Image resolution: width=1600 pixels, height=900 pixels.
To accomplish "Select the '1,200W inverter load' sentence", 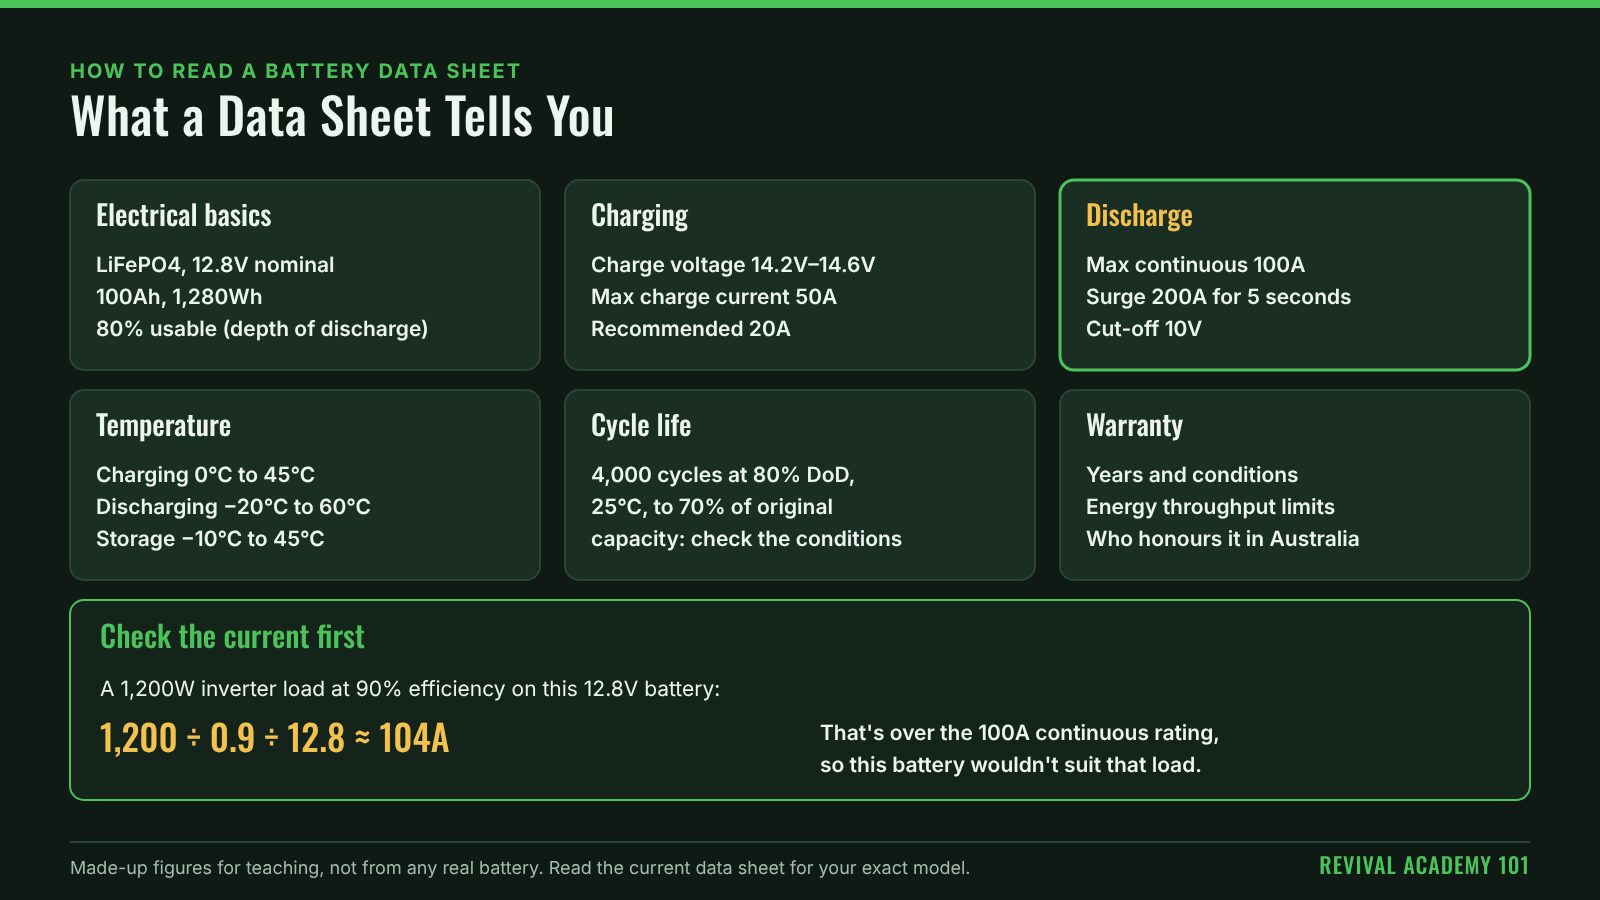I will point(410,689).
